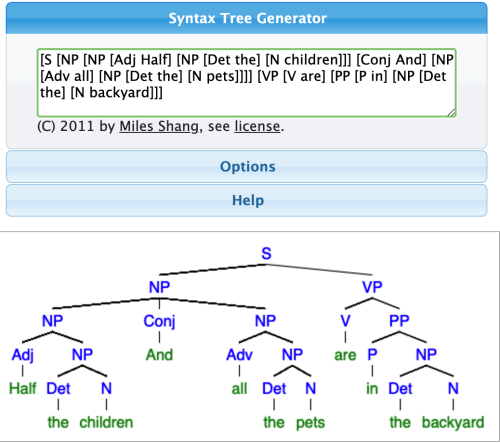This screenshot has width=500, height=443.
Task: Click the word 'And' in the tree
Action: tap(159, 355)
